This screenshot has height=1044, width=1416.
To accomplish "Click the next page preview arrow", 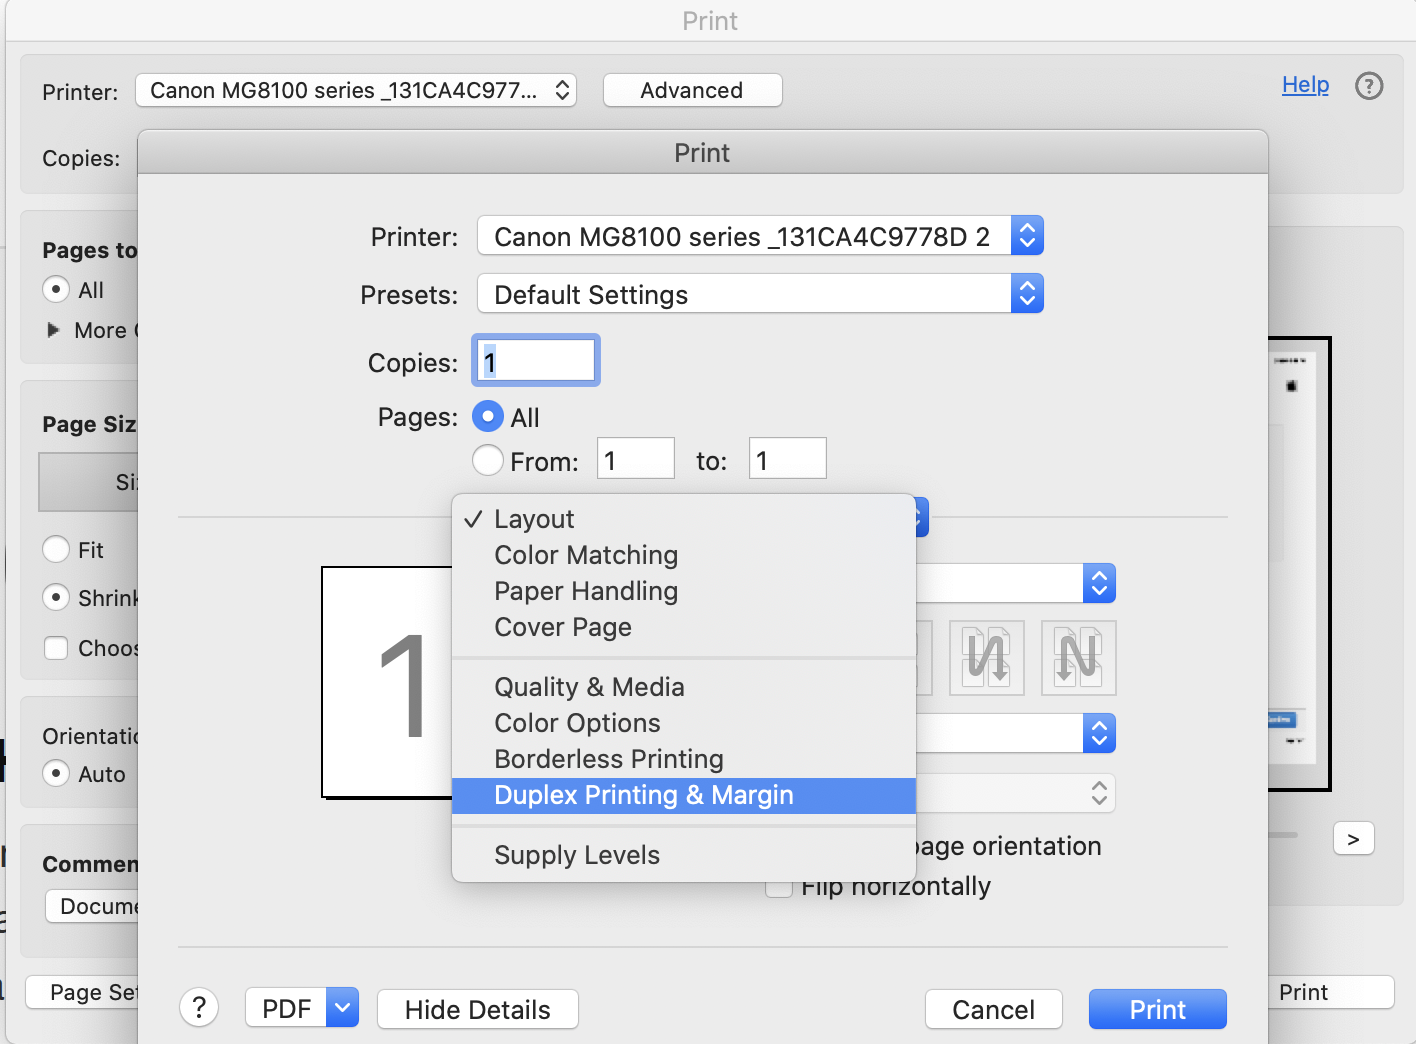I will [x=1354, y=839].
